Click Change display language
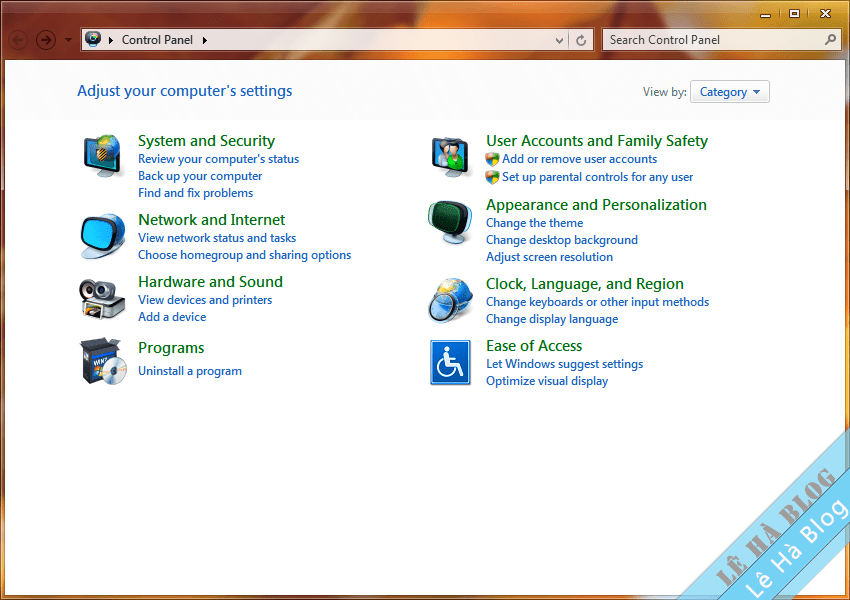This screenshot has width=850, height=600. [x=552, y=319]
